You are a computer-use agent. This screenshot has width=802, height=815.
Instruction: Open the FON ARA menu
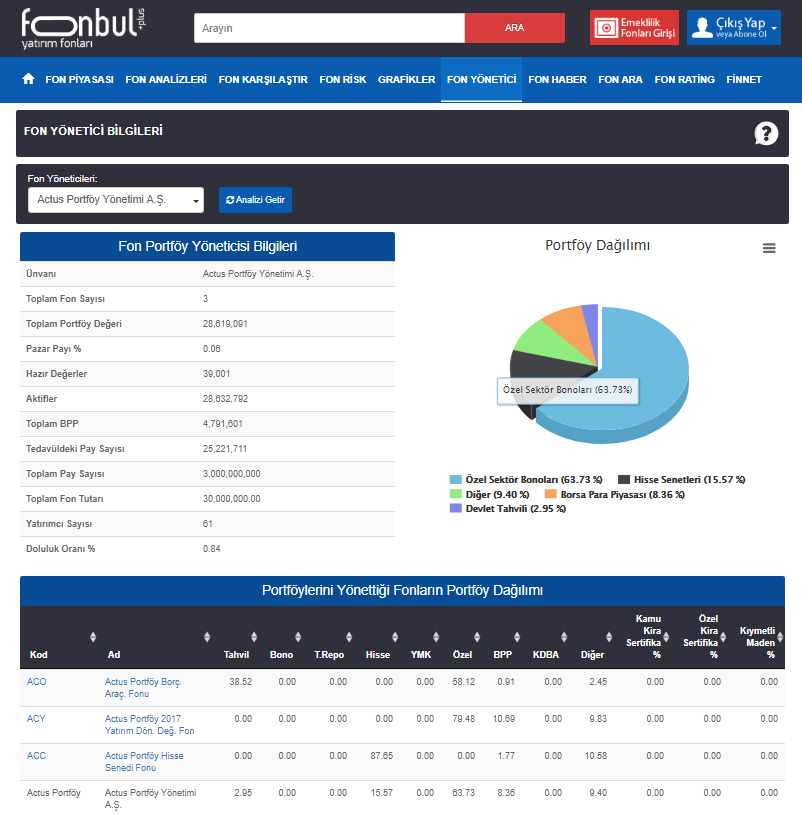click(x=620, y=80)
